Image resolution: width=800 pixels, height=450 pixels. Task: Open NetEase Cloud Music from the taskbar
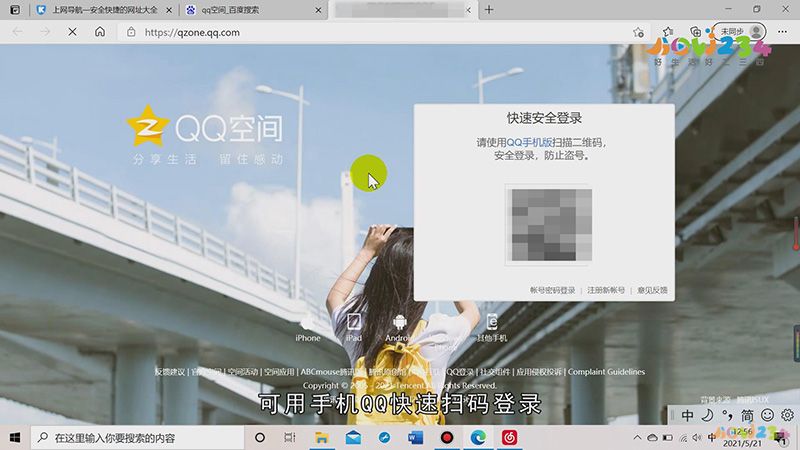[x=509, y=438]
